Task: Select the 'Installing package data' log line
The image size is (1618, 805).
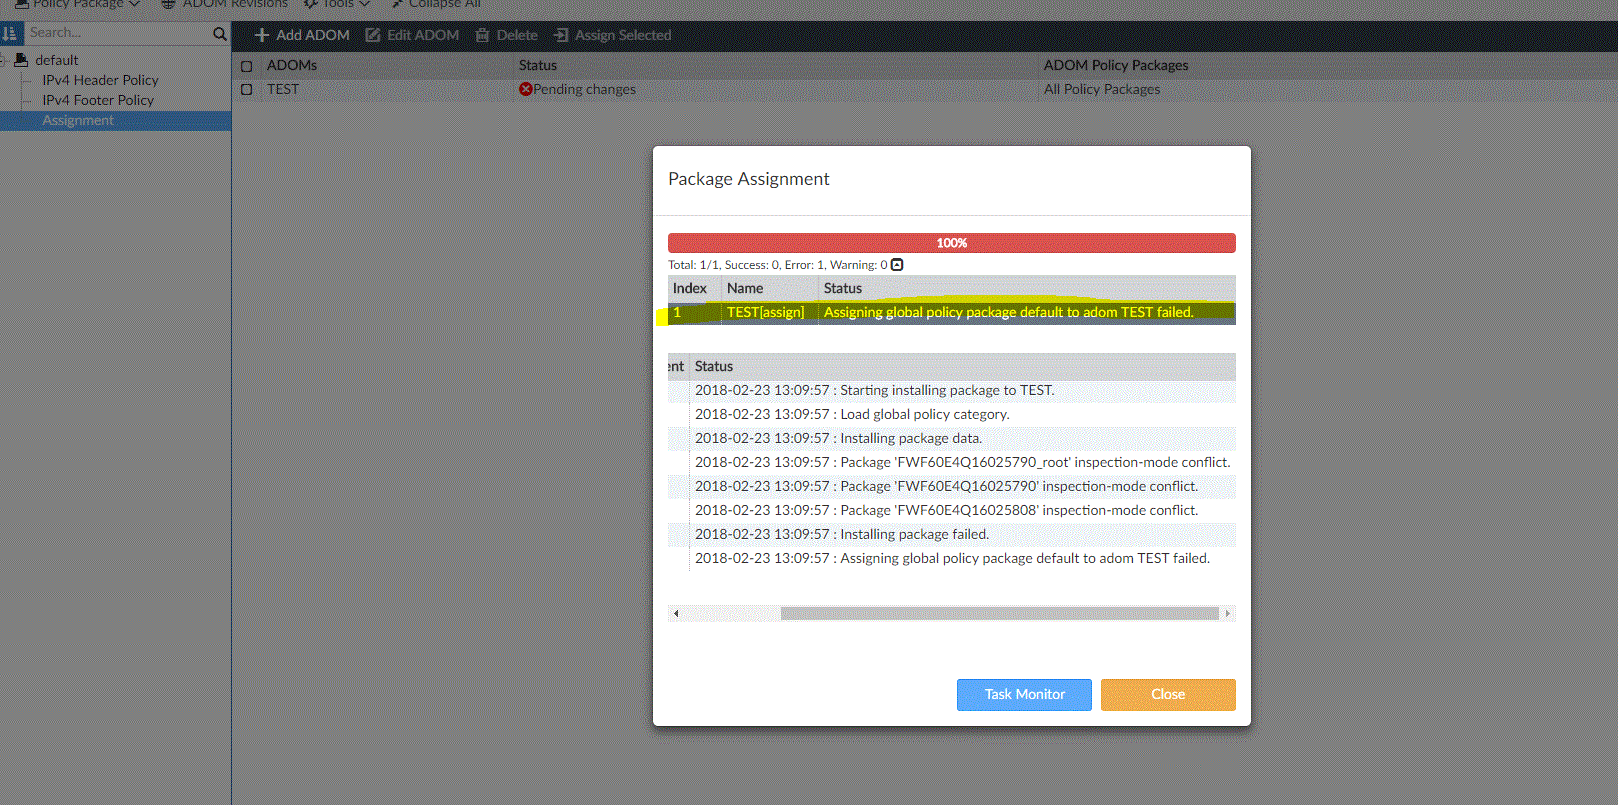Action: pos(839,438)
